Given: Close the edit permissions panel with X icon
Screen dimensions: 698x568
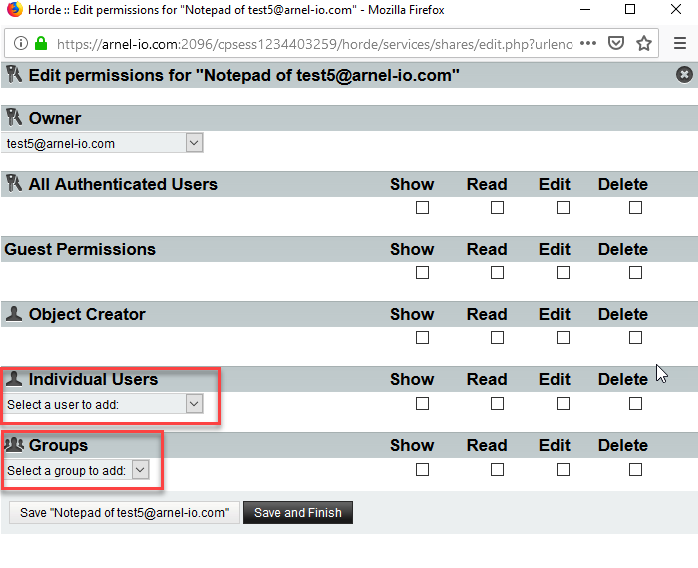Looking at the screenshot, I should (x=684, y=74).
